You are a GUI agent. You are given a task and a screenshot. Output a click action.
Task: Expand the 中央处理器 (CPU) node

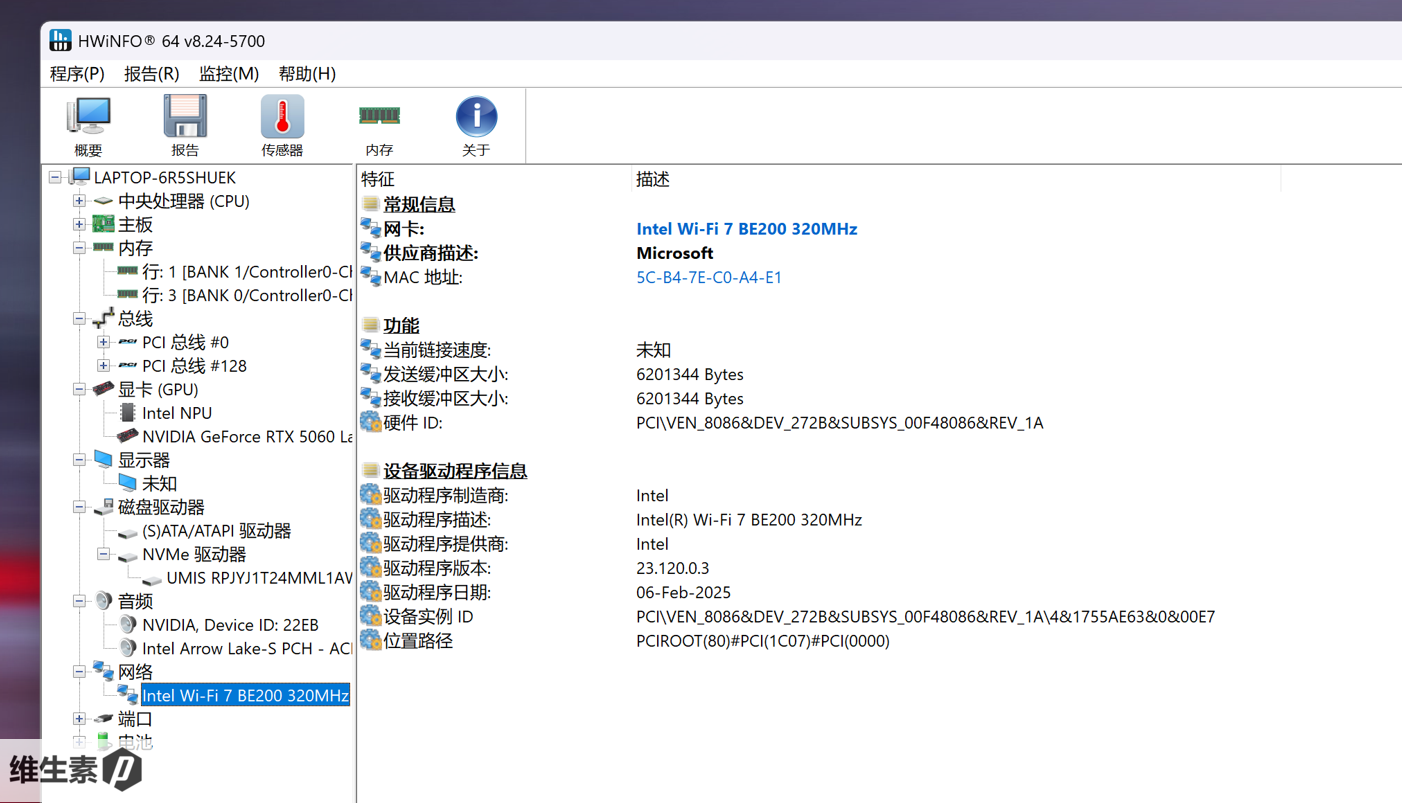pos(79,201)
